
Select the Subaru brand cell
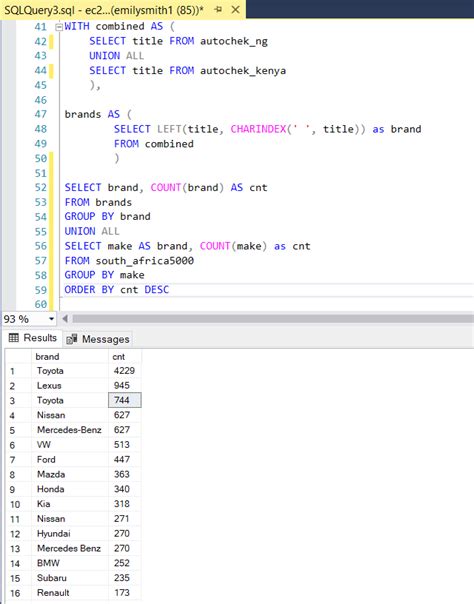click(x=70, y=578)
